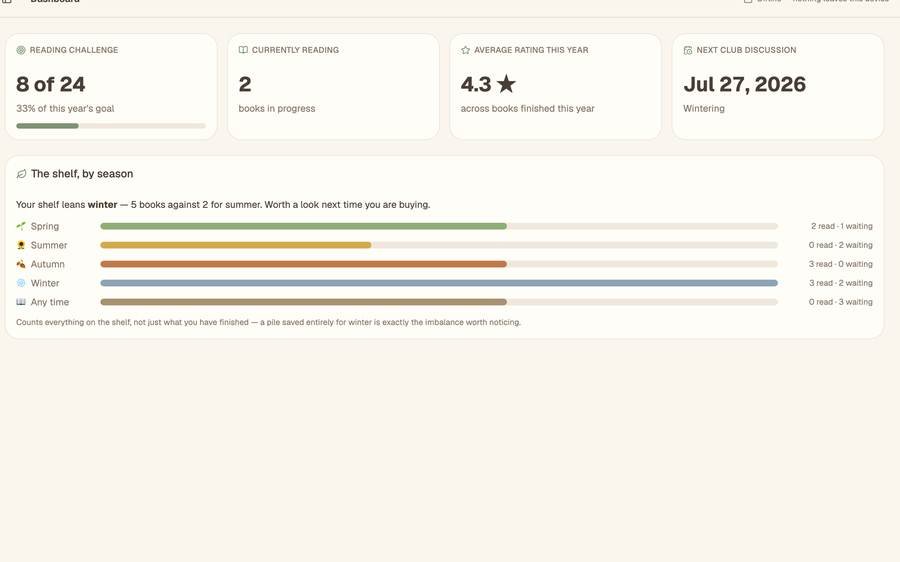Click the Spring seedling icon
This screenshot has width=900, height=562.
[21, 226]
